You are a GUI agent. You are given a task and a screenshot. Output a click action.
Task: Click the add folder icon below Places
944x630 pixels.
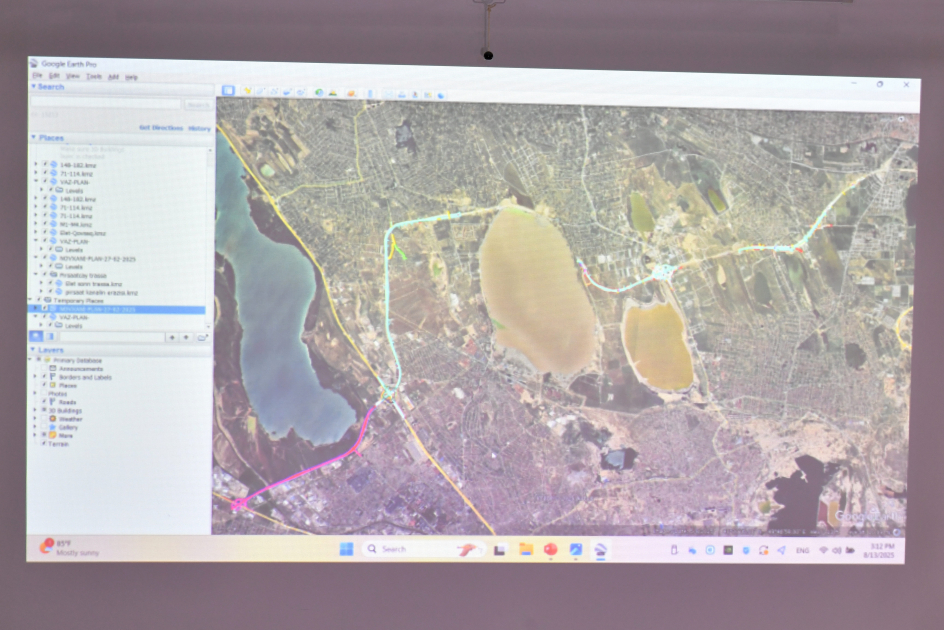201,338
